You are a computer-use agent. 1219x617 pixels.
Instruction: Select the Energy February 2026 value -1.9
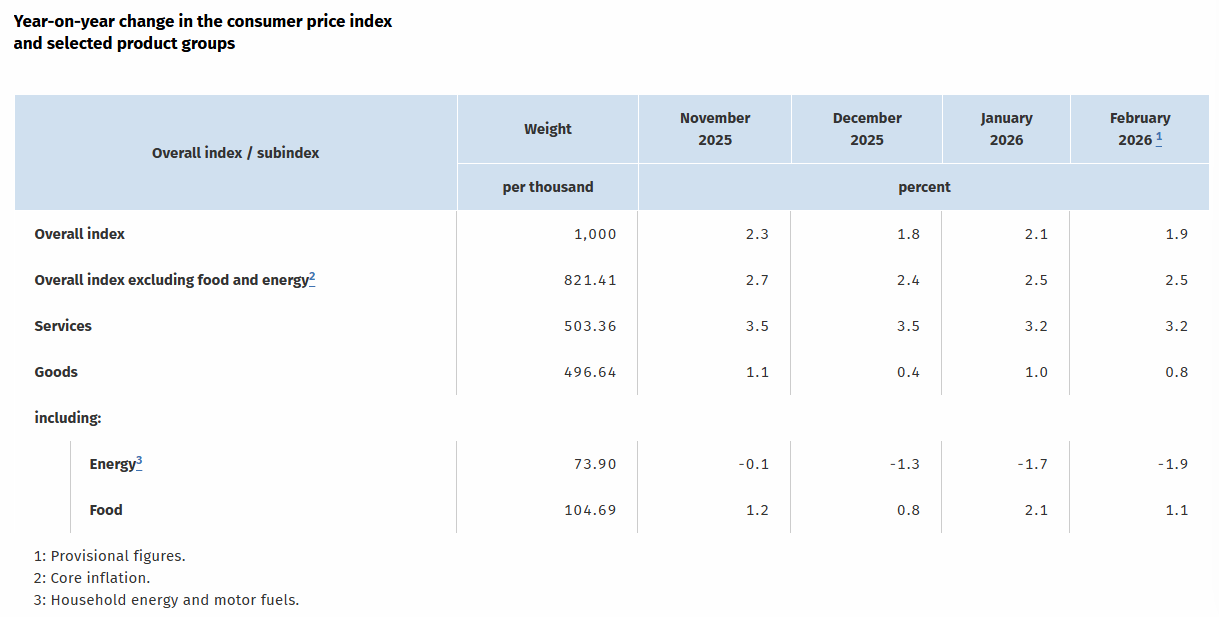(1174, 464)
